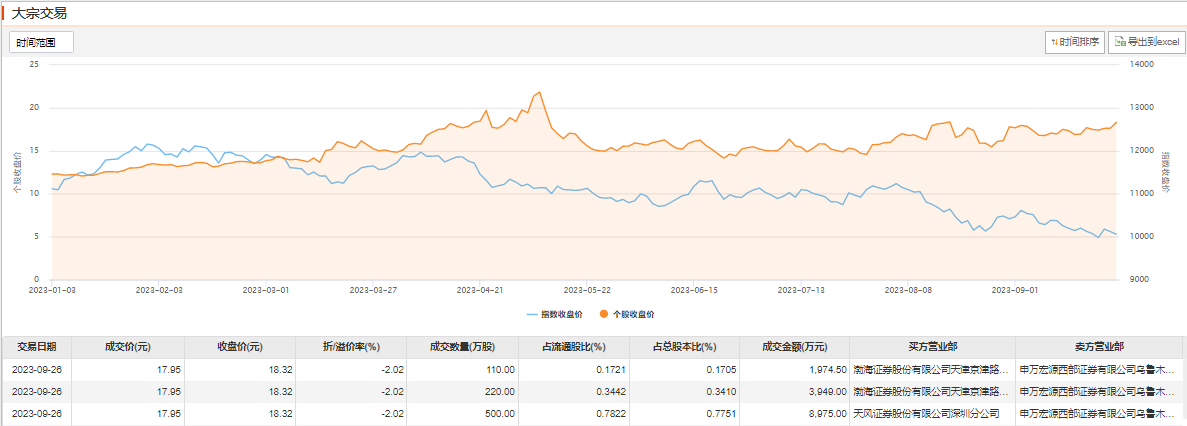Click the Excel export icon

click(1119, 42)
